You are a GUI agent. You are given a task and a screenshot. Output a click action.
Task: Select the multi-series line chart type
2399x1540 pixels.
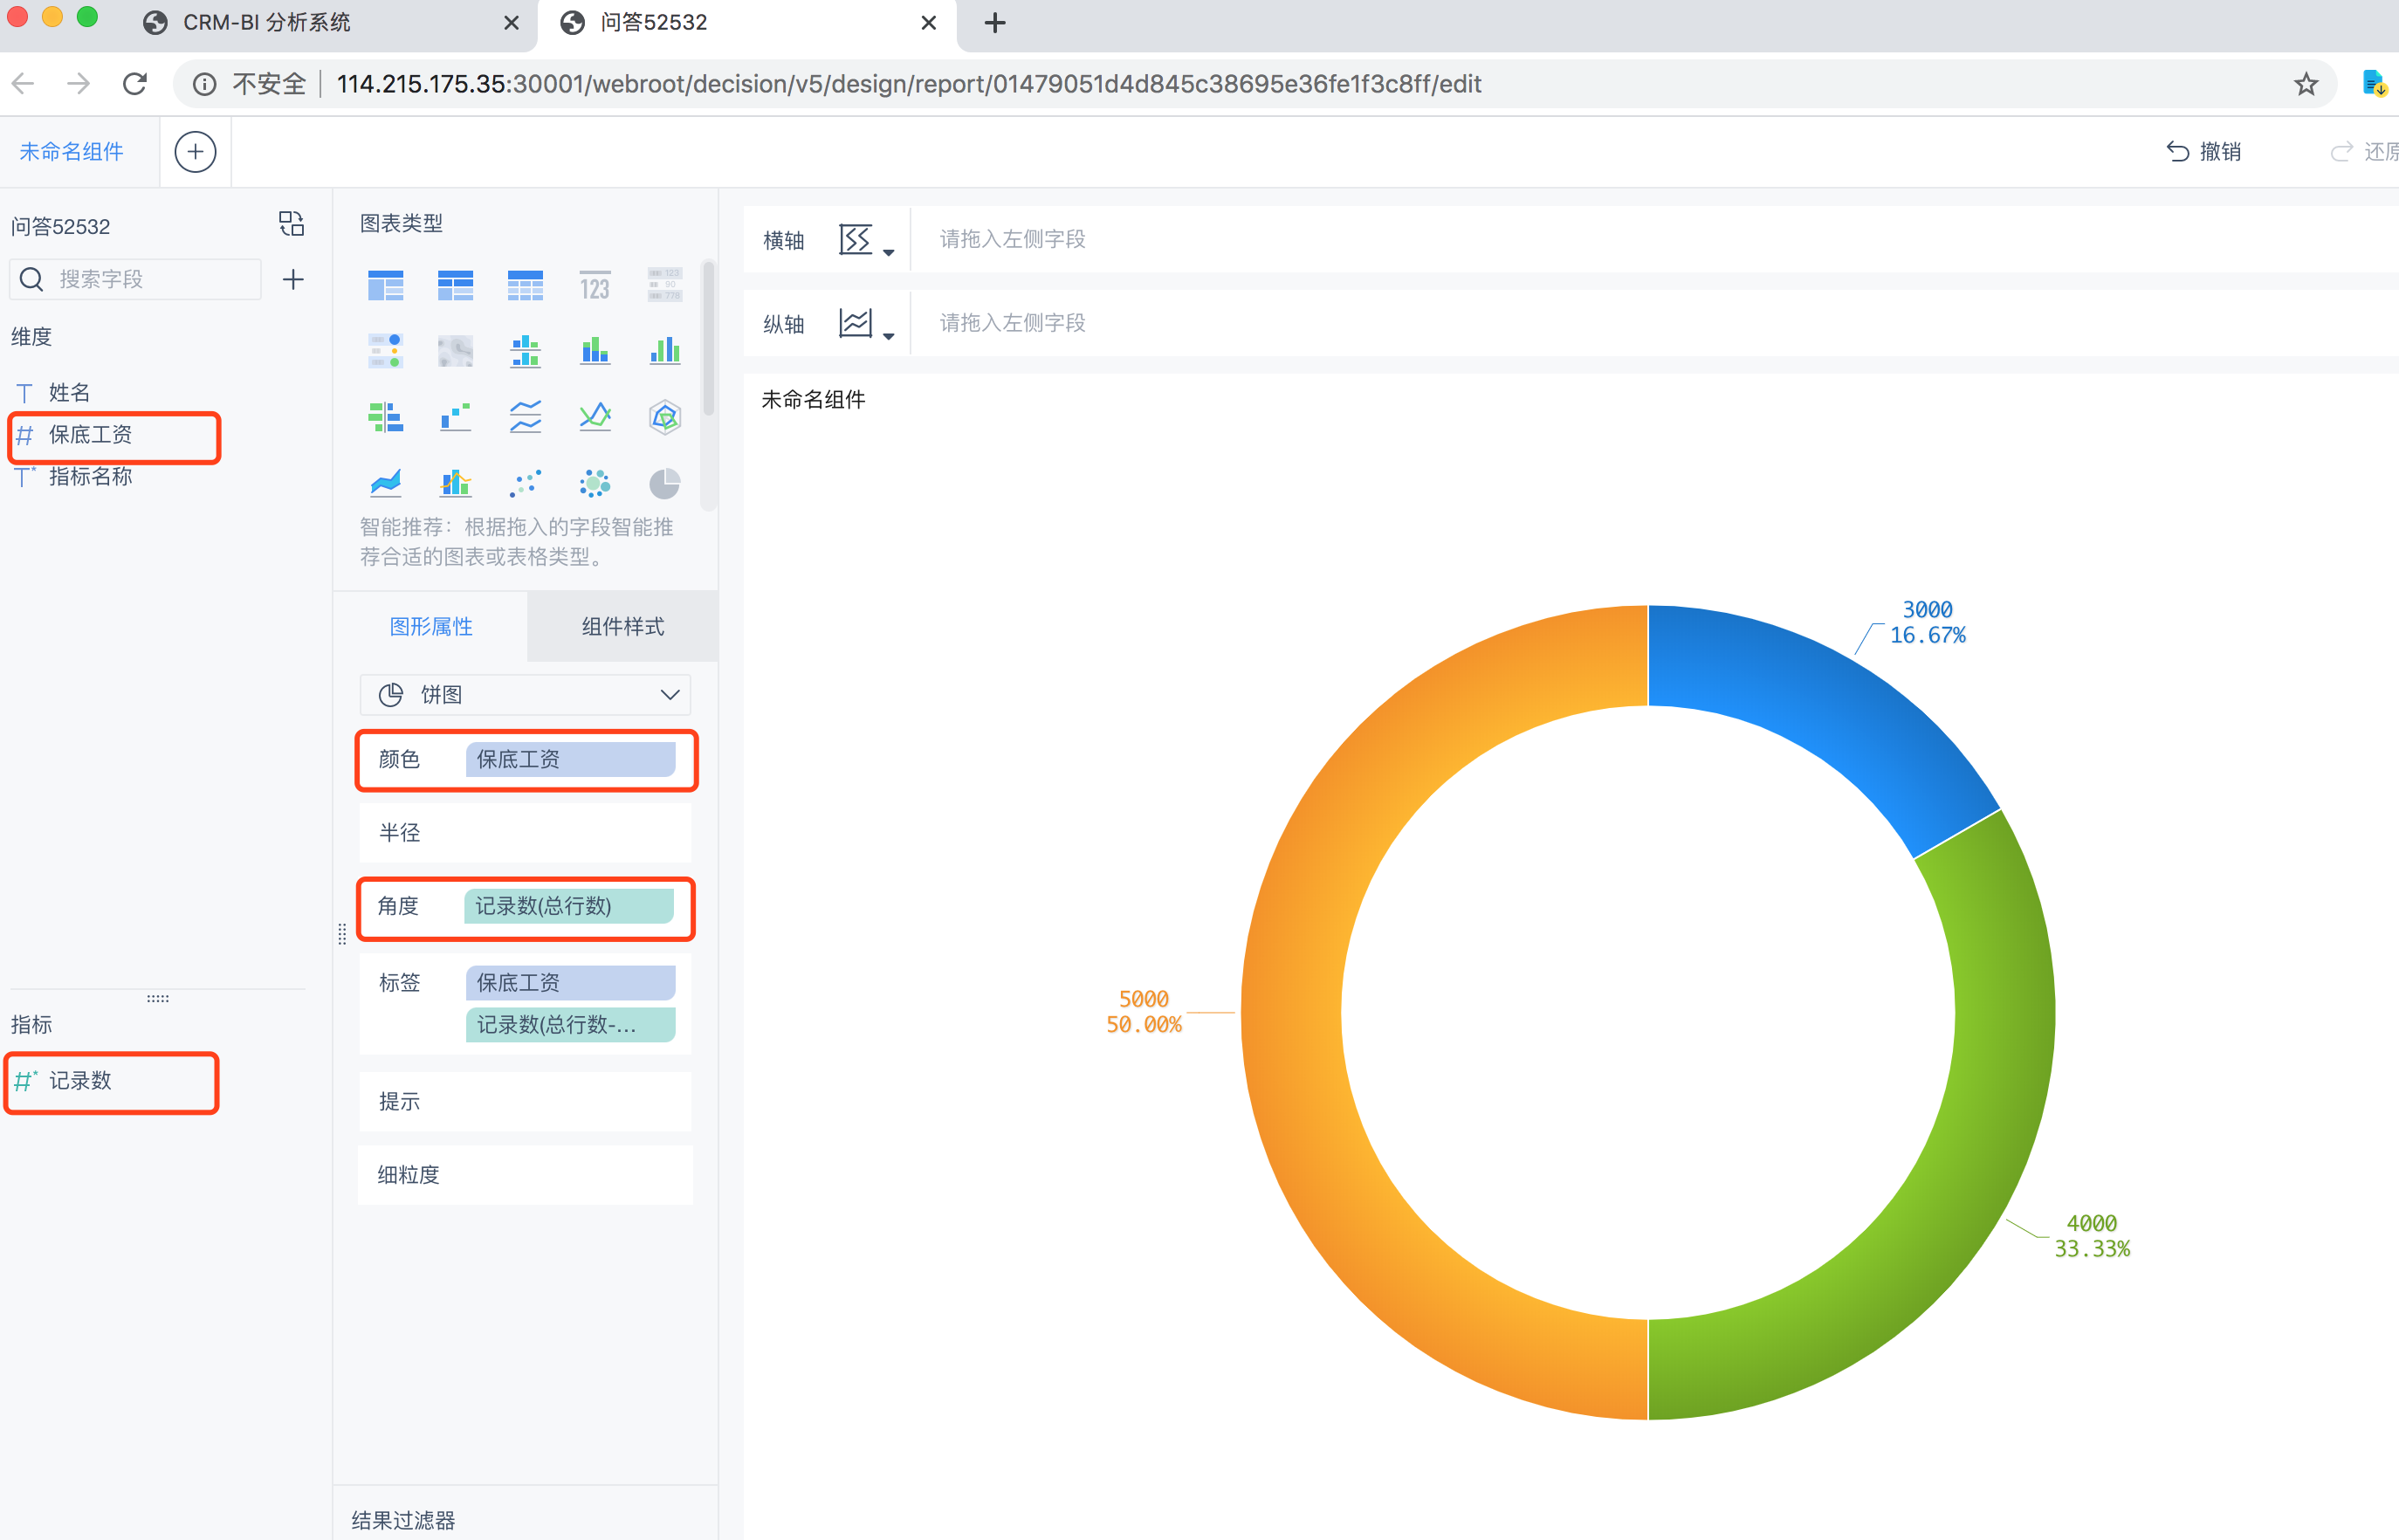[x=595, y=417]
